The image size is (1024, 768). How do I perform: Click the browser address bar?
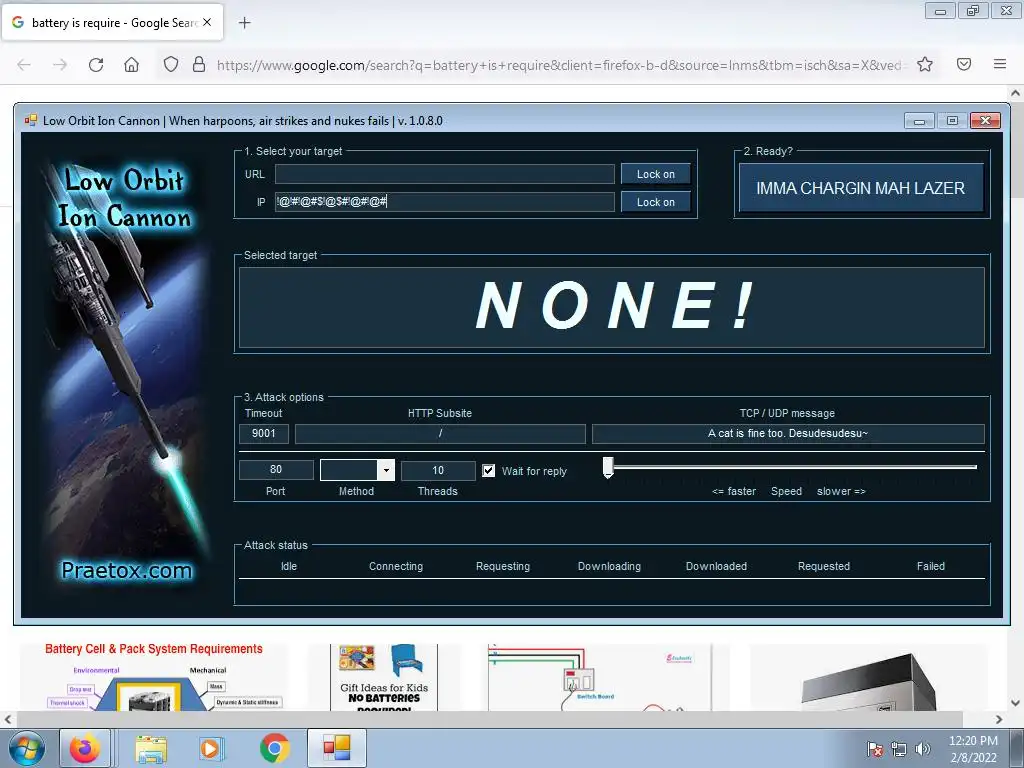coord(562,65)
